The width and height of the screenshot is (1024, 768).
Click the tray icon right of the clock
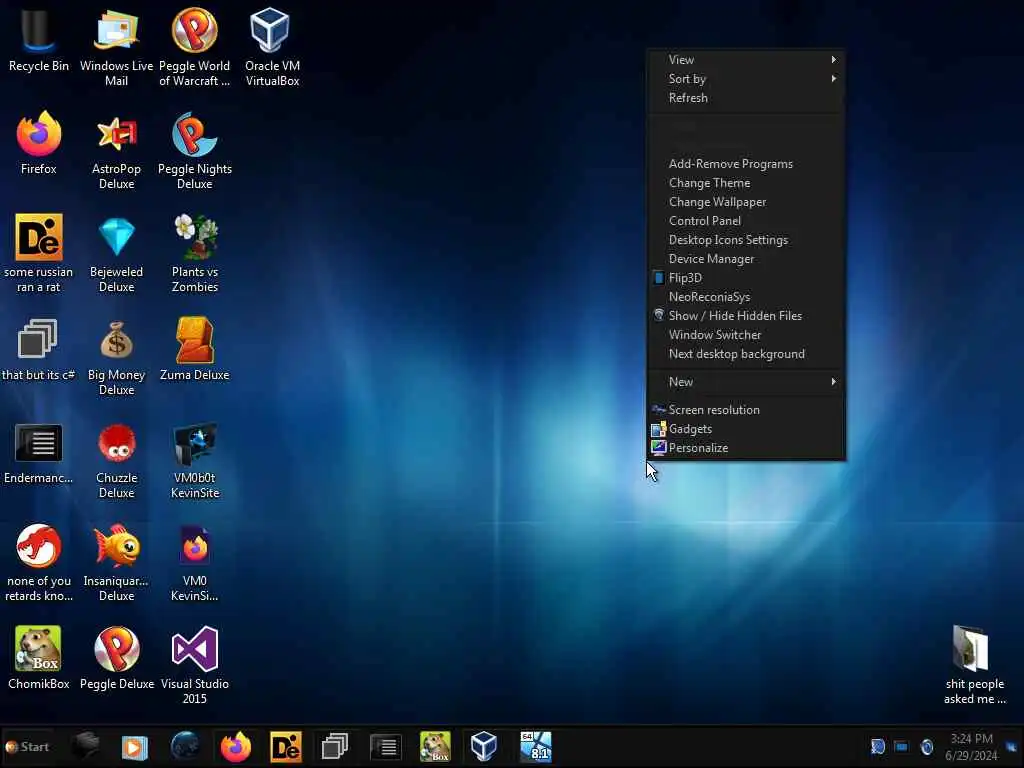1012,746
